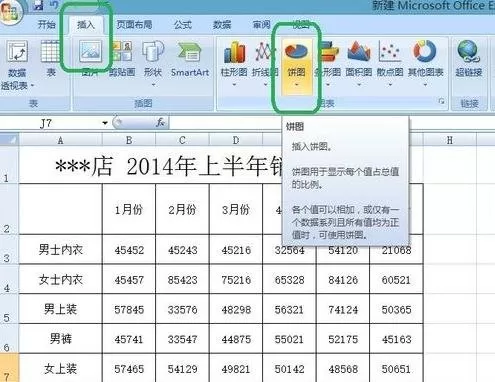Select the cell containing 55021
The width and height of the screenshot is (495, 382).
click(x=289, y=339)
